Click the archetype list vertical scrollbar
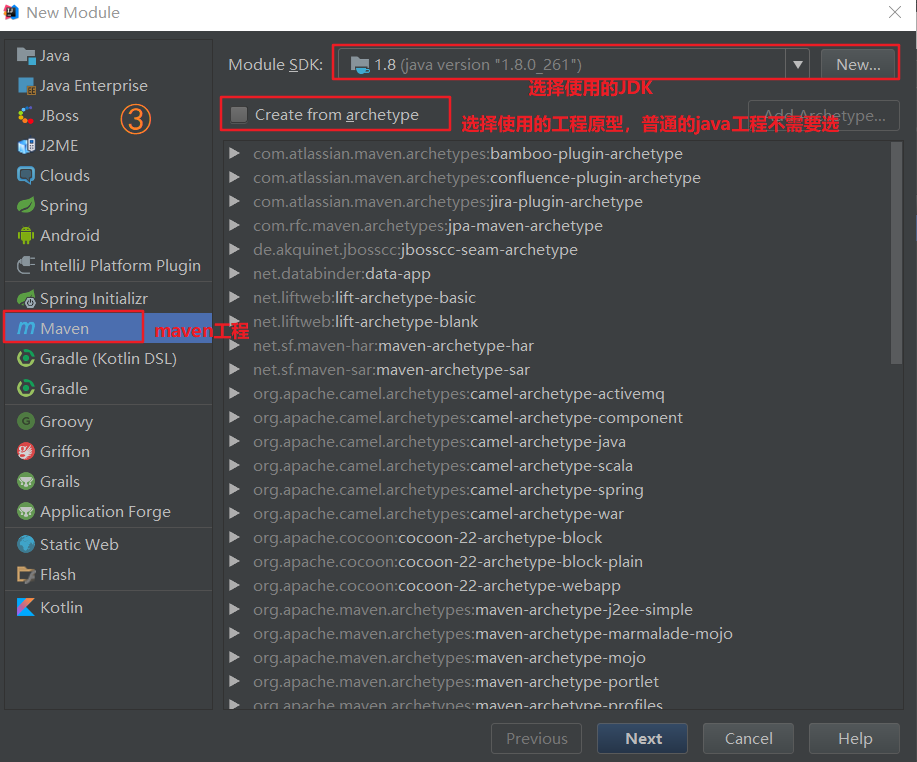The width and height of the screenshot is (917, 762). point(896,253)
